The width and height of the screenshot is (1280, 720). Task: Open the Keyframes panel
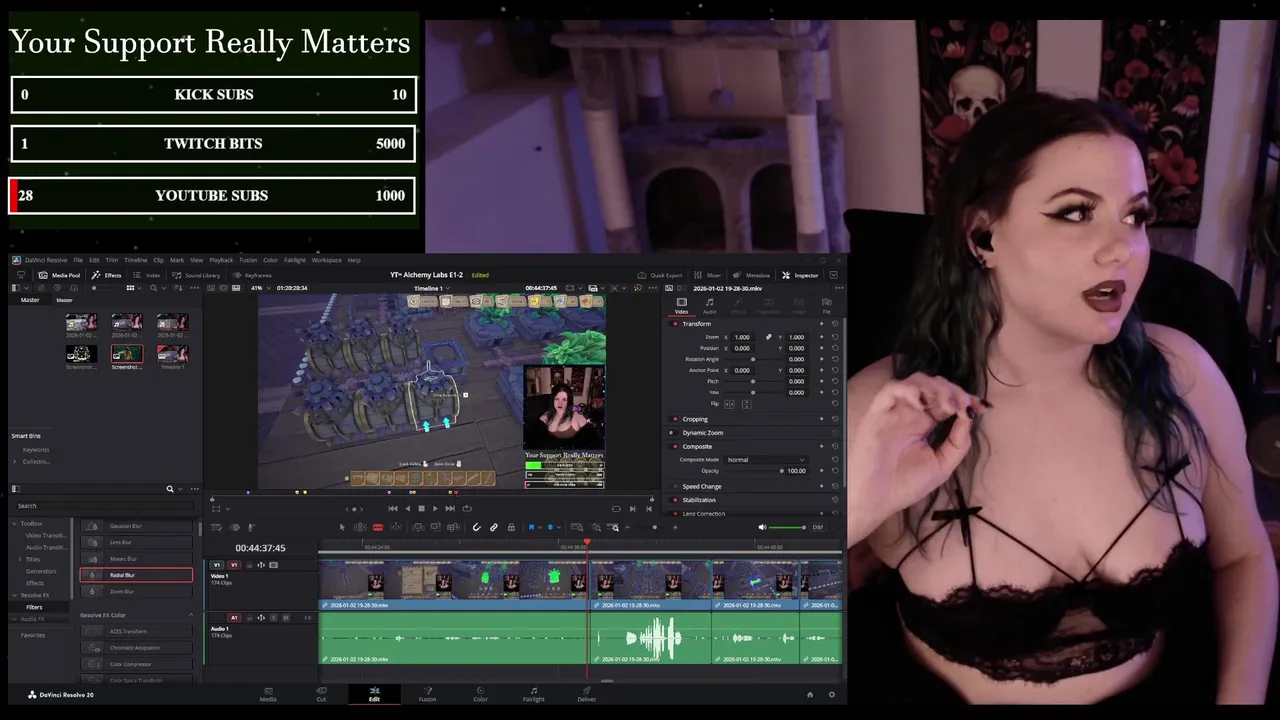(x=253, y=275)
